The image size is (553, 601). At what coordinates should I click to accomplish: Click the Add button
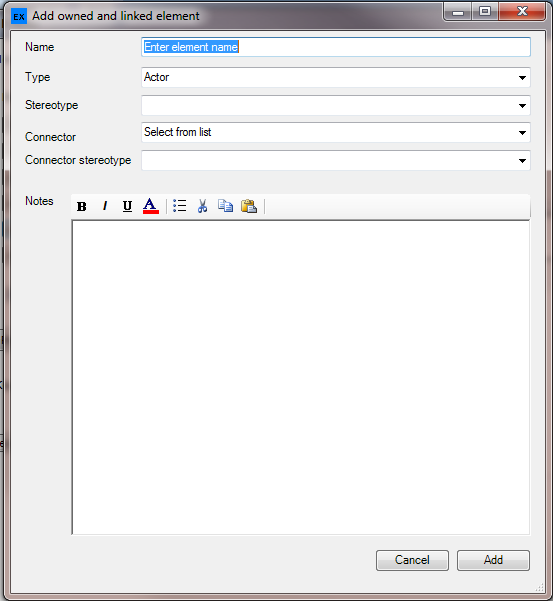click(x=493, y=560)
